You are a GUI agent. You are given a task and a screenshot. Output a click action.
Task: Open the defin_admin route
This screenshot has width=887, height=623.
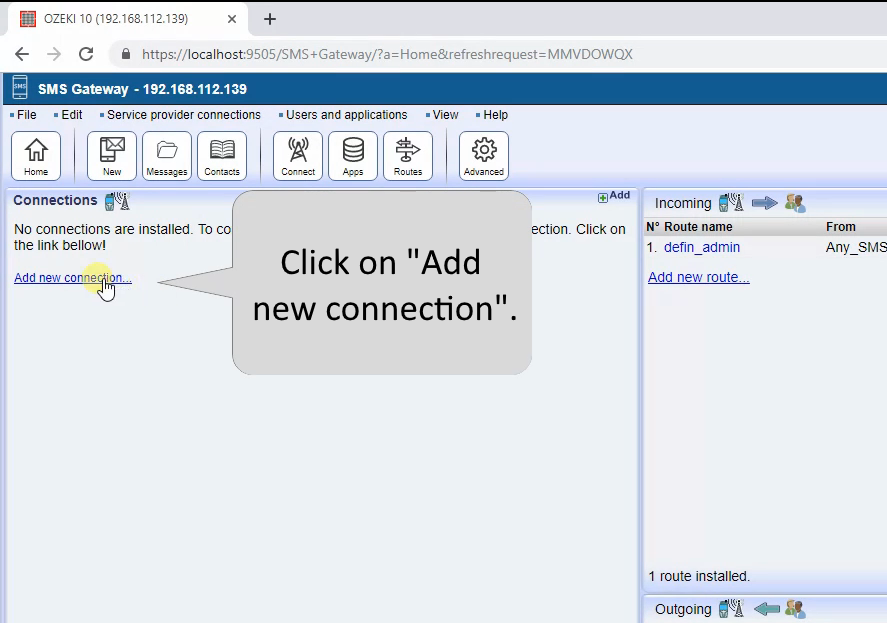coord(701,247)
